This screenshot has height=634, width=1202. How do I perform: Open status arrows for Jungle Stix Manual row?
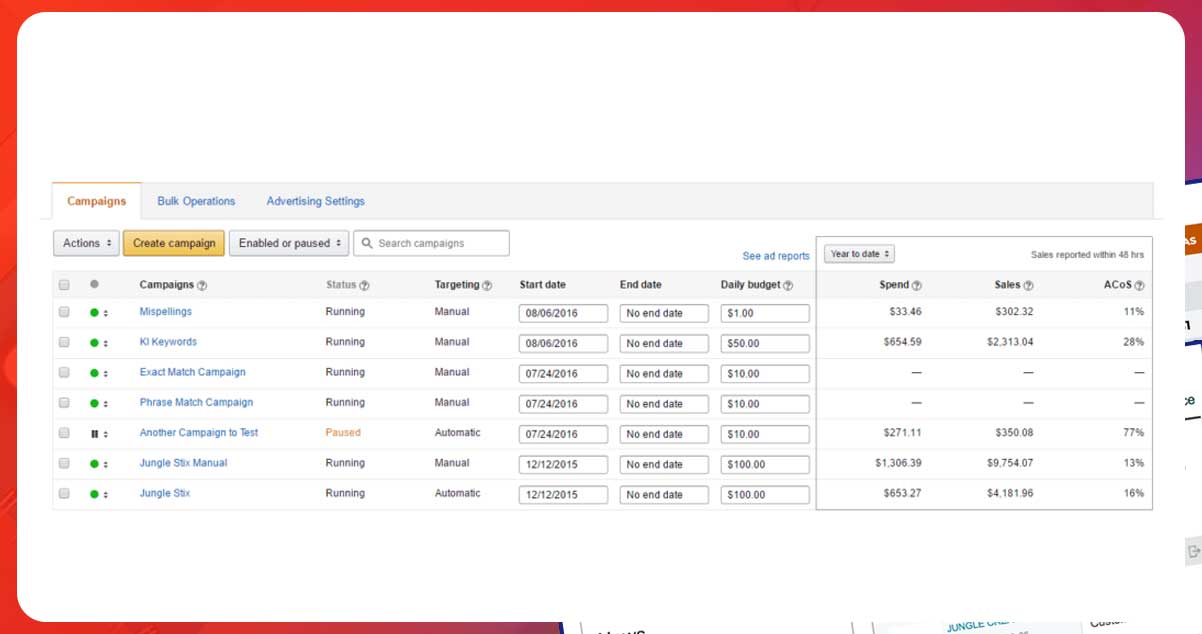[x=106, y=464]
